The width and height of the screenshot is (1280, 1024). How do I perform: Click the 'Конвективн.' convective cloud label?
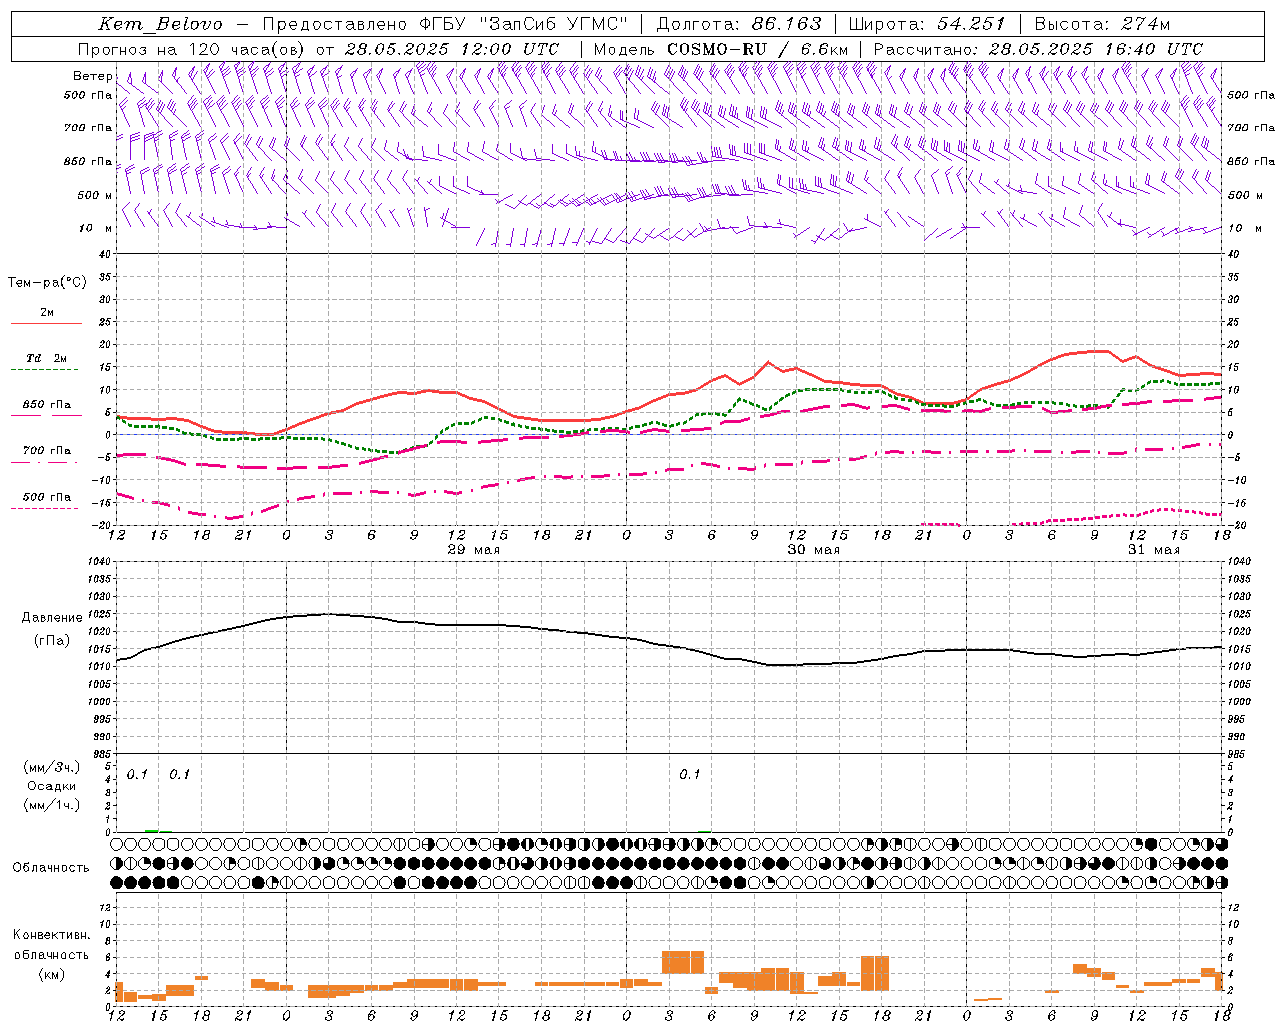point(51,935)
